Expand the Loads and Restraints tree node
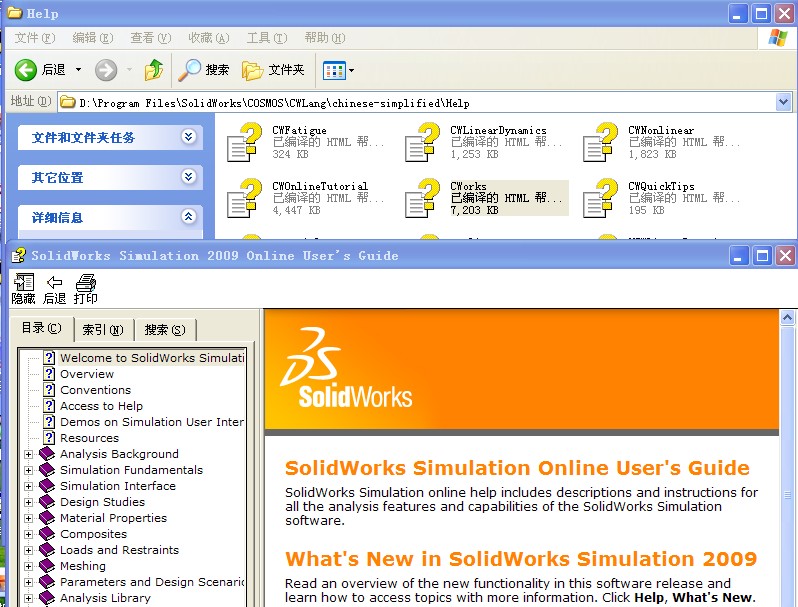798x607 pixels. 28,551
